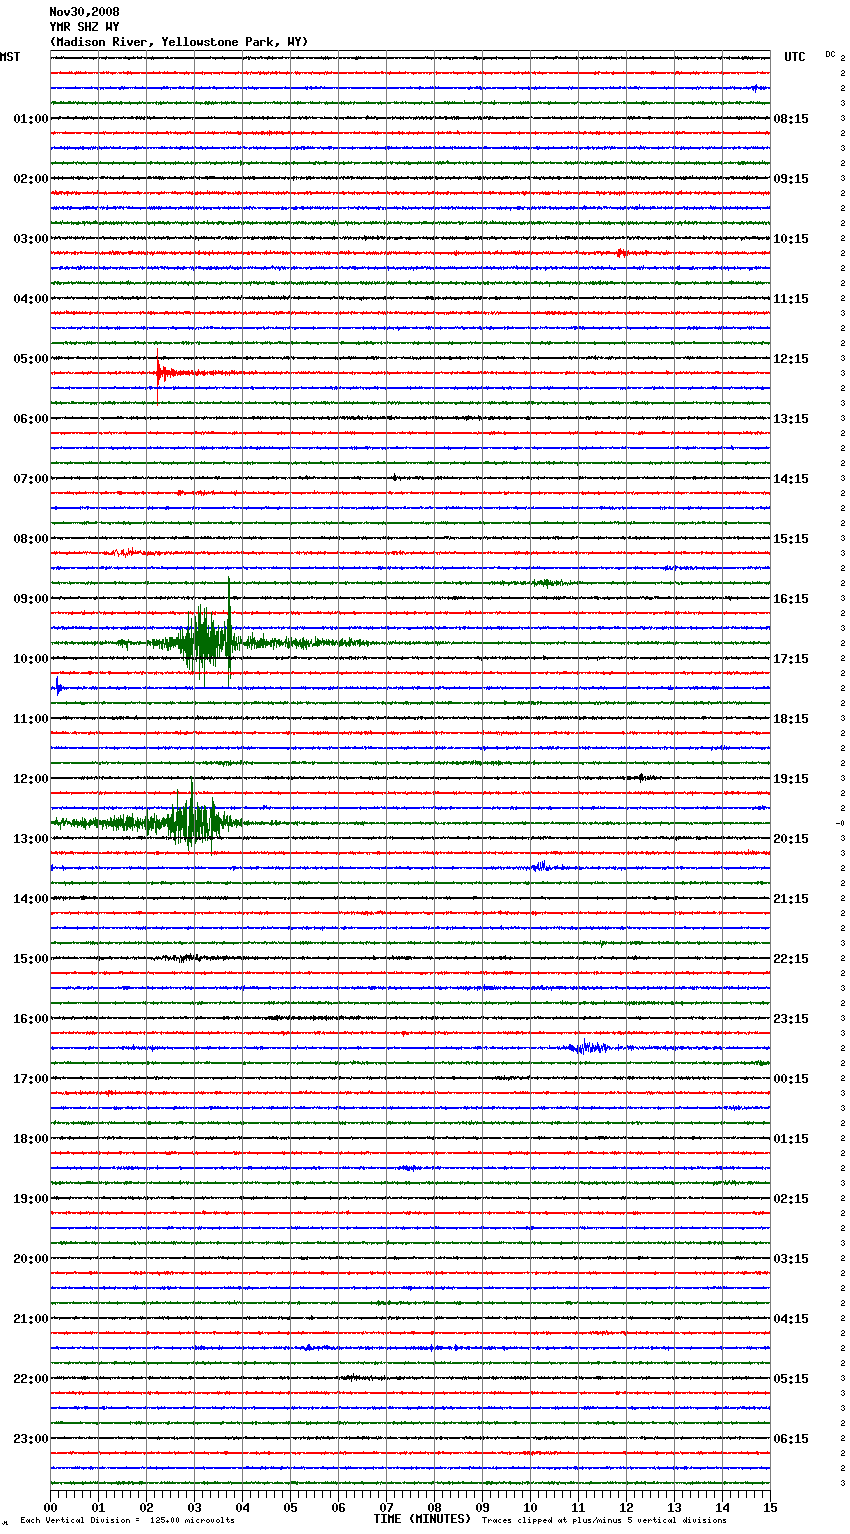Viewport: 850px width, 1534px height.
Task: Click the "05:00" MST hour label
Action: point(31,359)
